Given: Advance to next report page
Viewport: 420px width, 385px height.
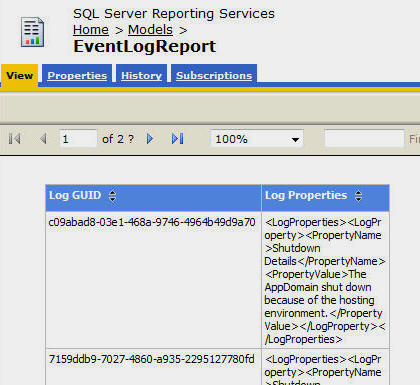Looking at the screenshot, I should point(150,138).
